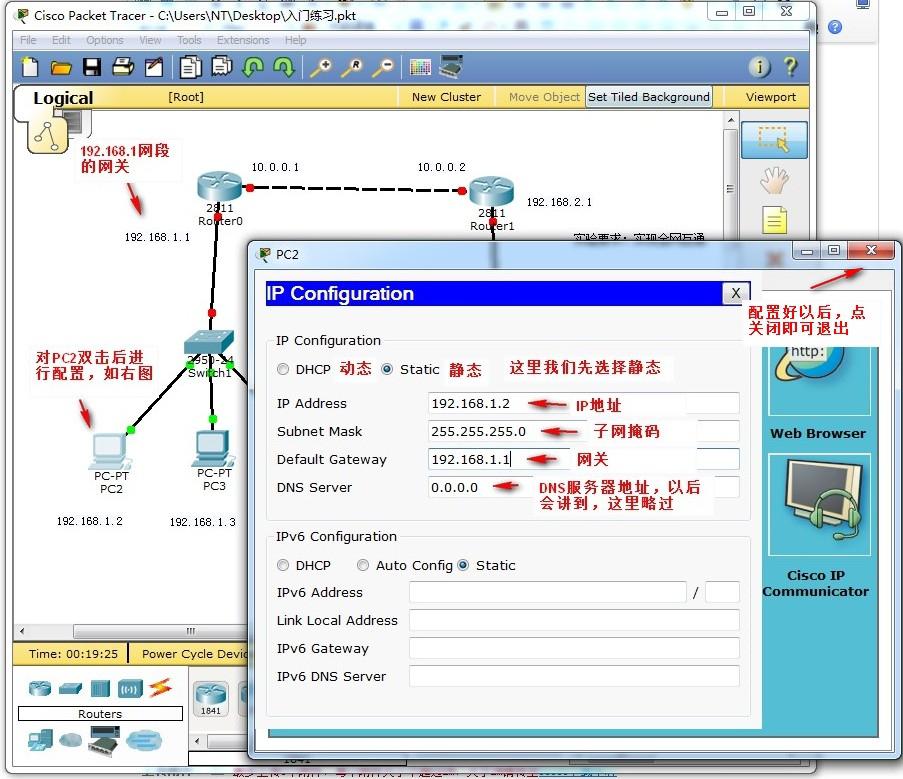Click the workspace vertical scrollbar up arrow

pos(730,120)
